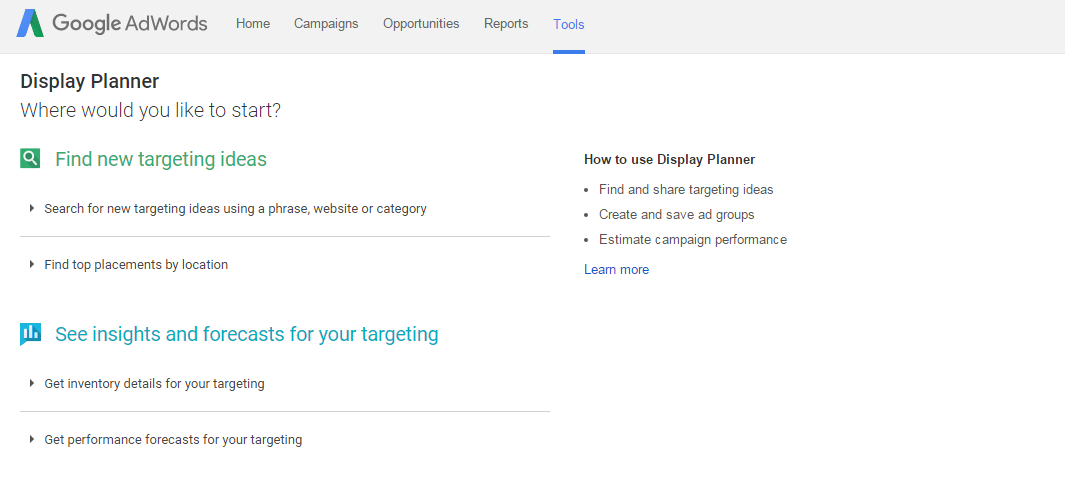Open Get inventory details for your targeting

154,384
